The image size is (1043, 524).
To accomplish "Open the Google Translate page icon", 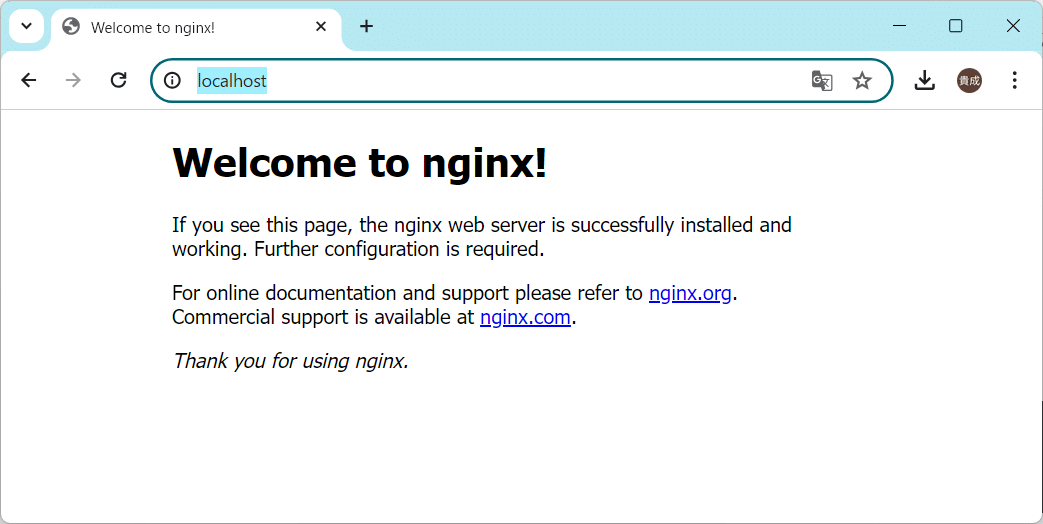I will pos(822,80).
